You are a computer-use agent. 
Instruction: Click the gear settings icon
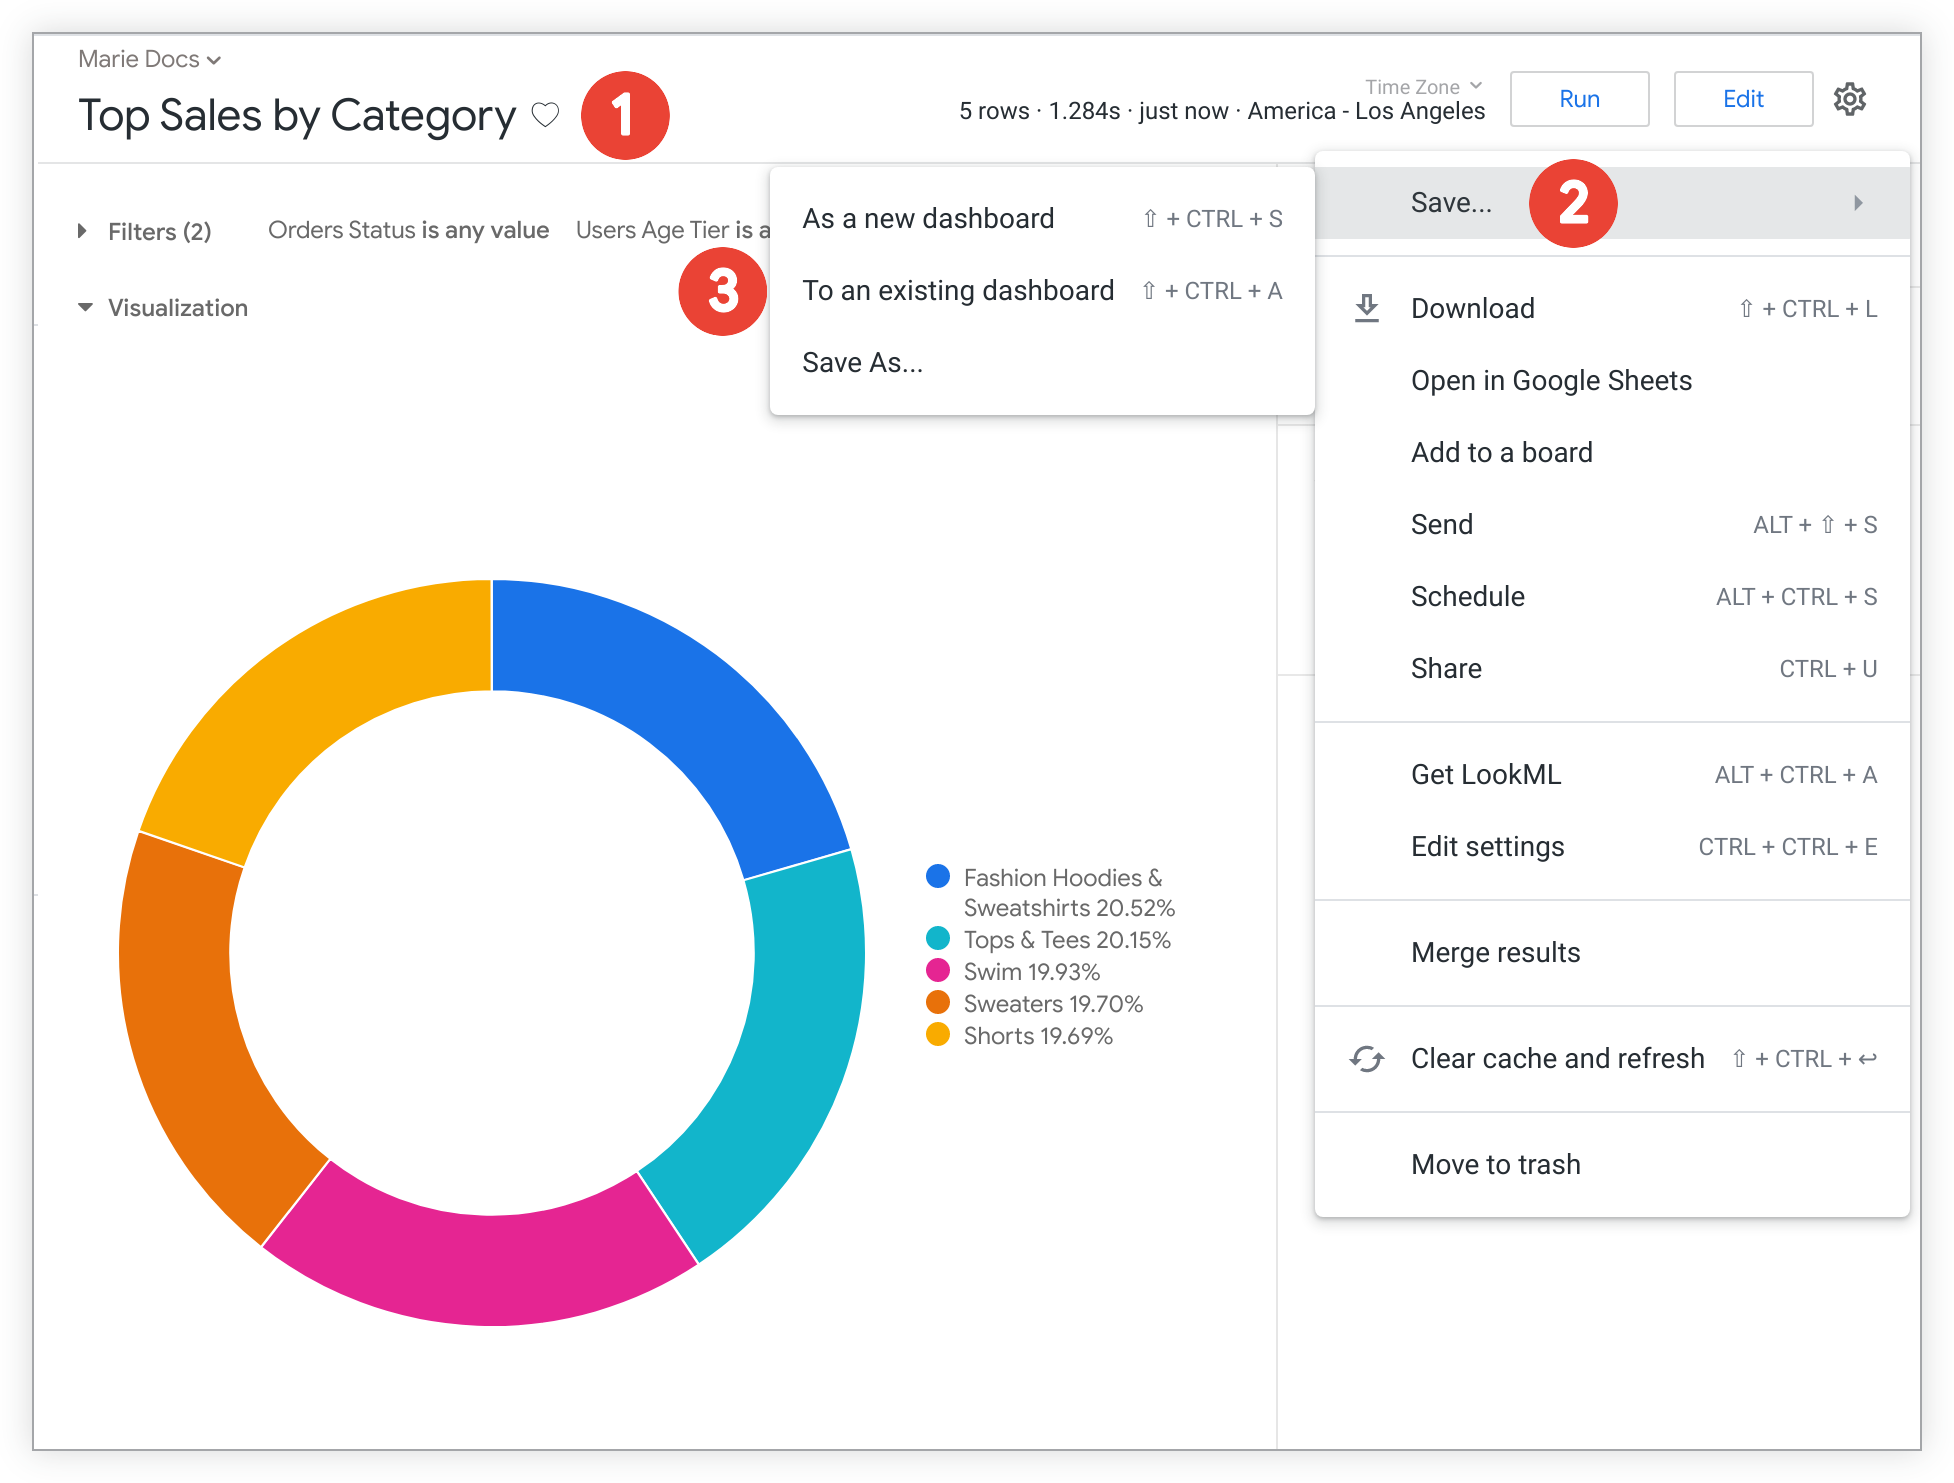coord(1850,100)
